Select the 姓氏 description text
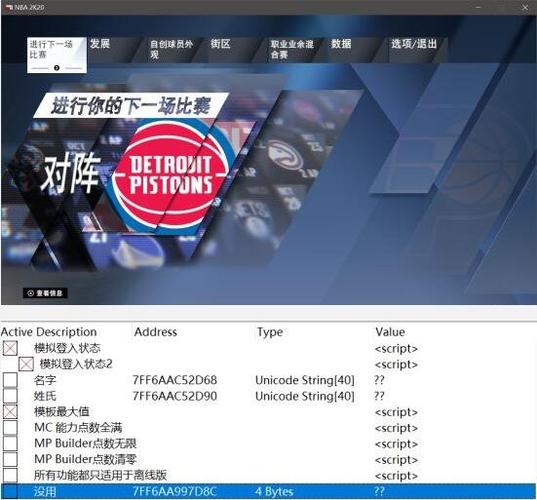537x500 pixels. [45, 396]
